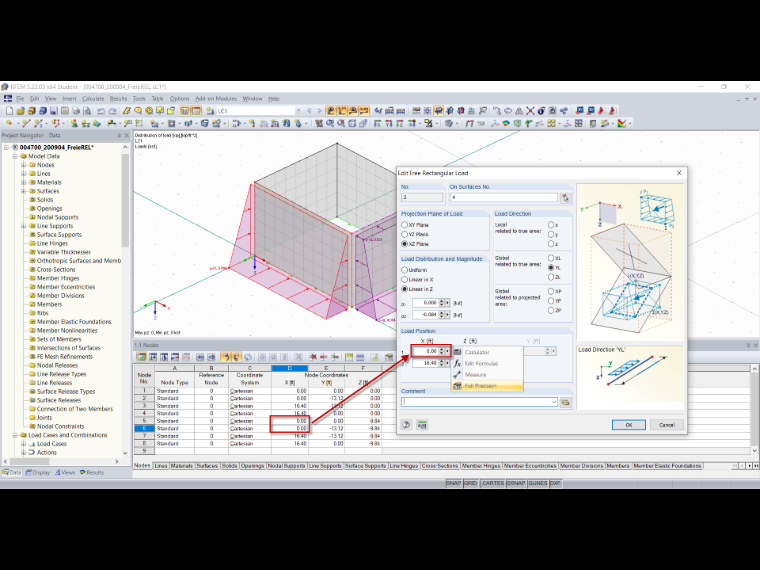Viewport: 760px width, 570px height.
Task: Click the next load case arrow
Action: tap(319, 111)
